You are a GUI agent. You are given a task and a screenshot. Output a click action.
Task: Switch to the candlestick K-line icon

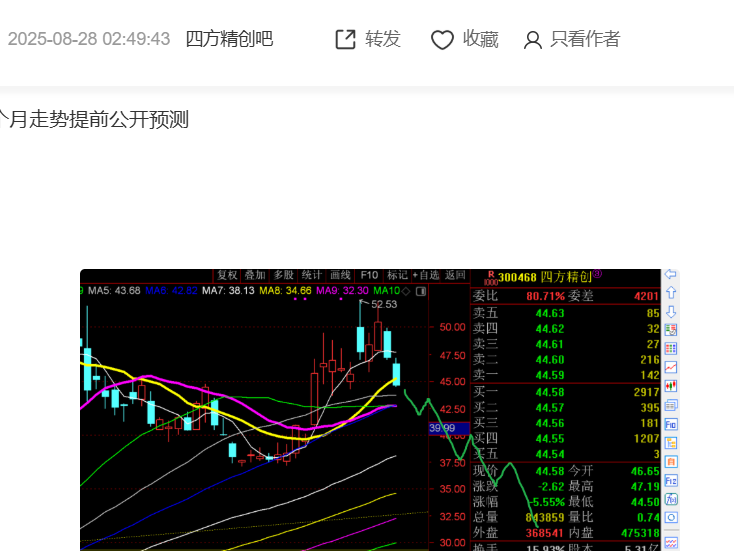671,386
